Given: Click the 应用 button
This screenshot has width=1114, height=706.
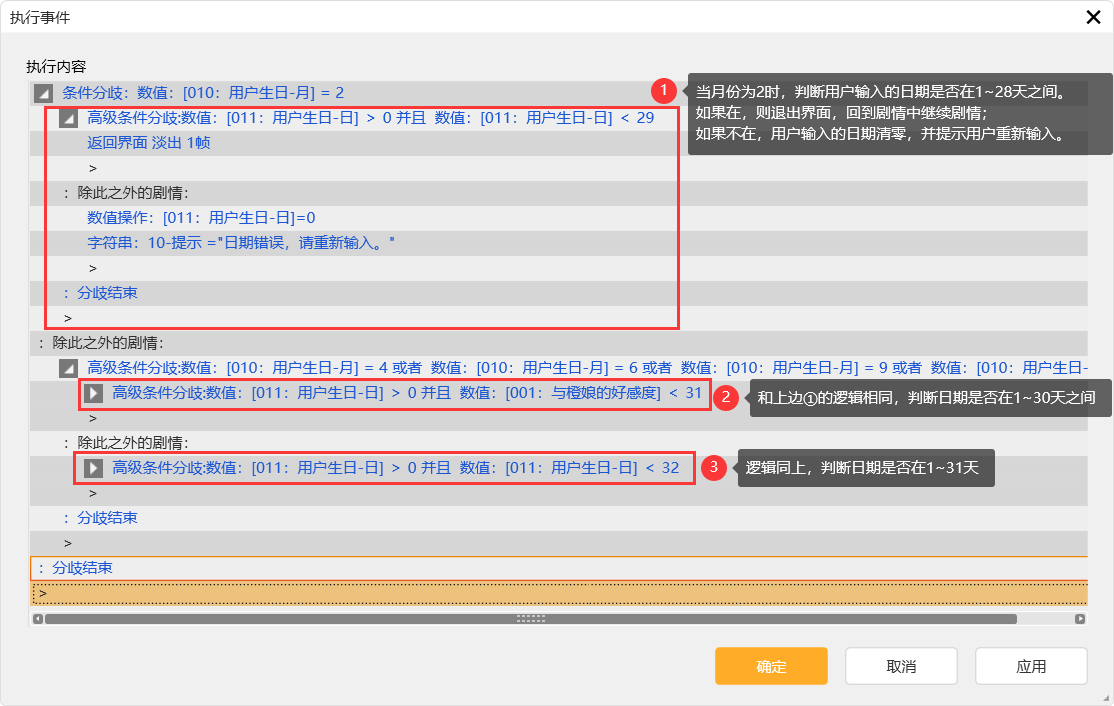Looking at the screenshot, I should tap(1030, 667).
